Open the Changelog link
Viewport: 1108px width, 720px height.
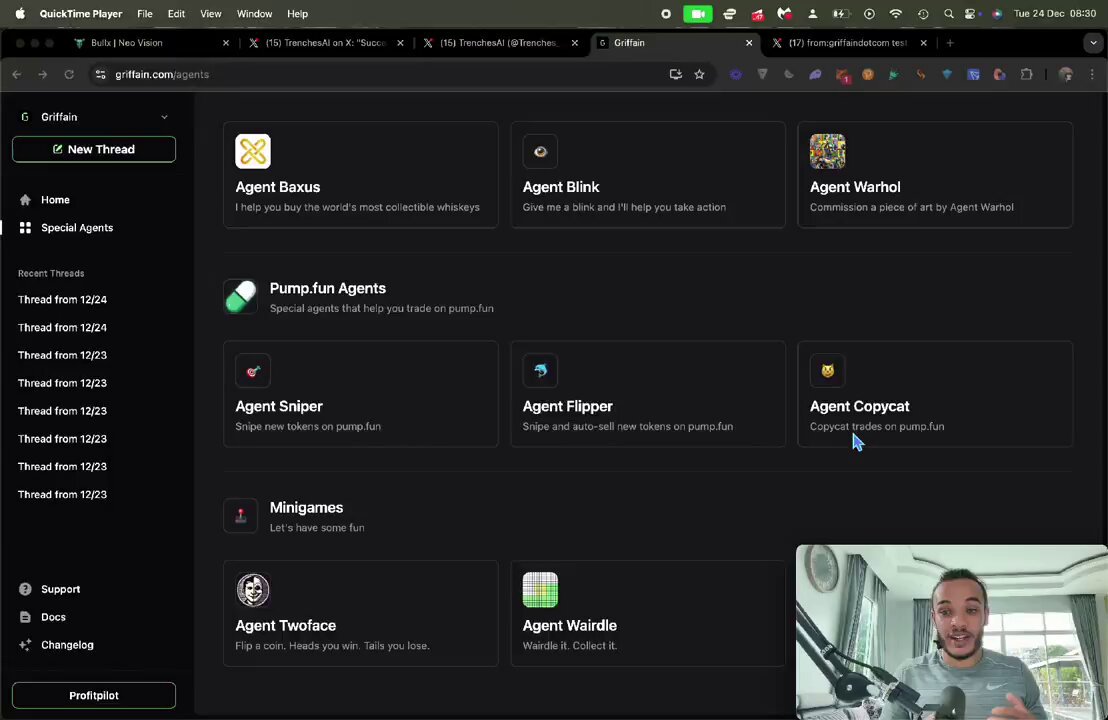tap(67, 645)
